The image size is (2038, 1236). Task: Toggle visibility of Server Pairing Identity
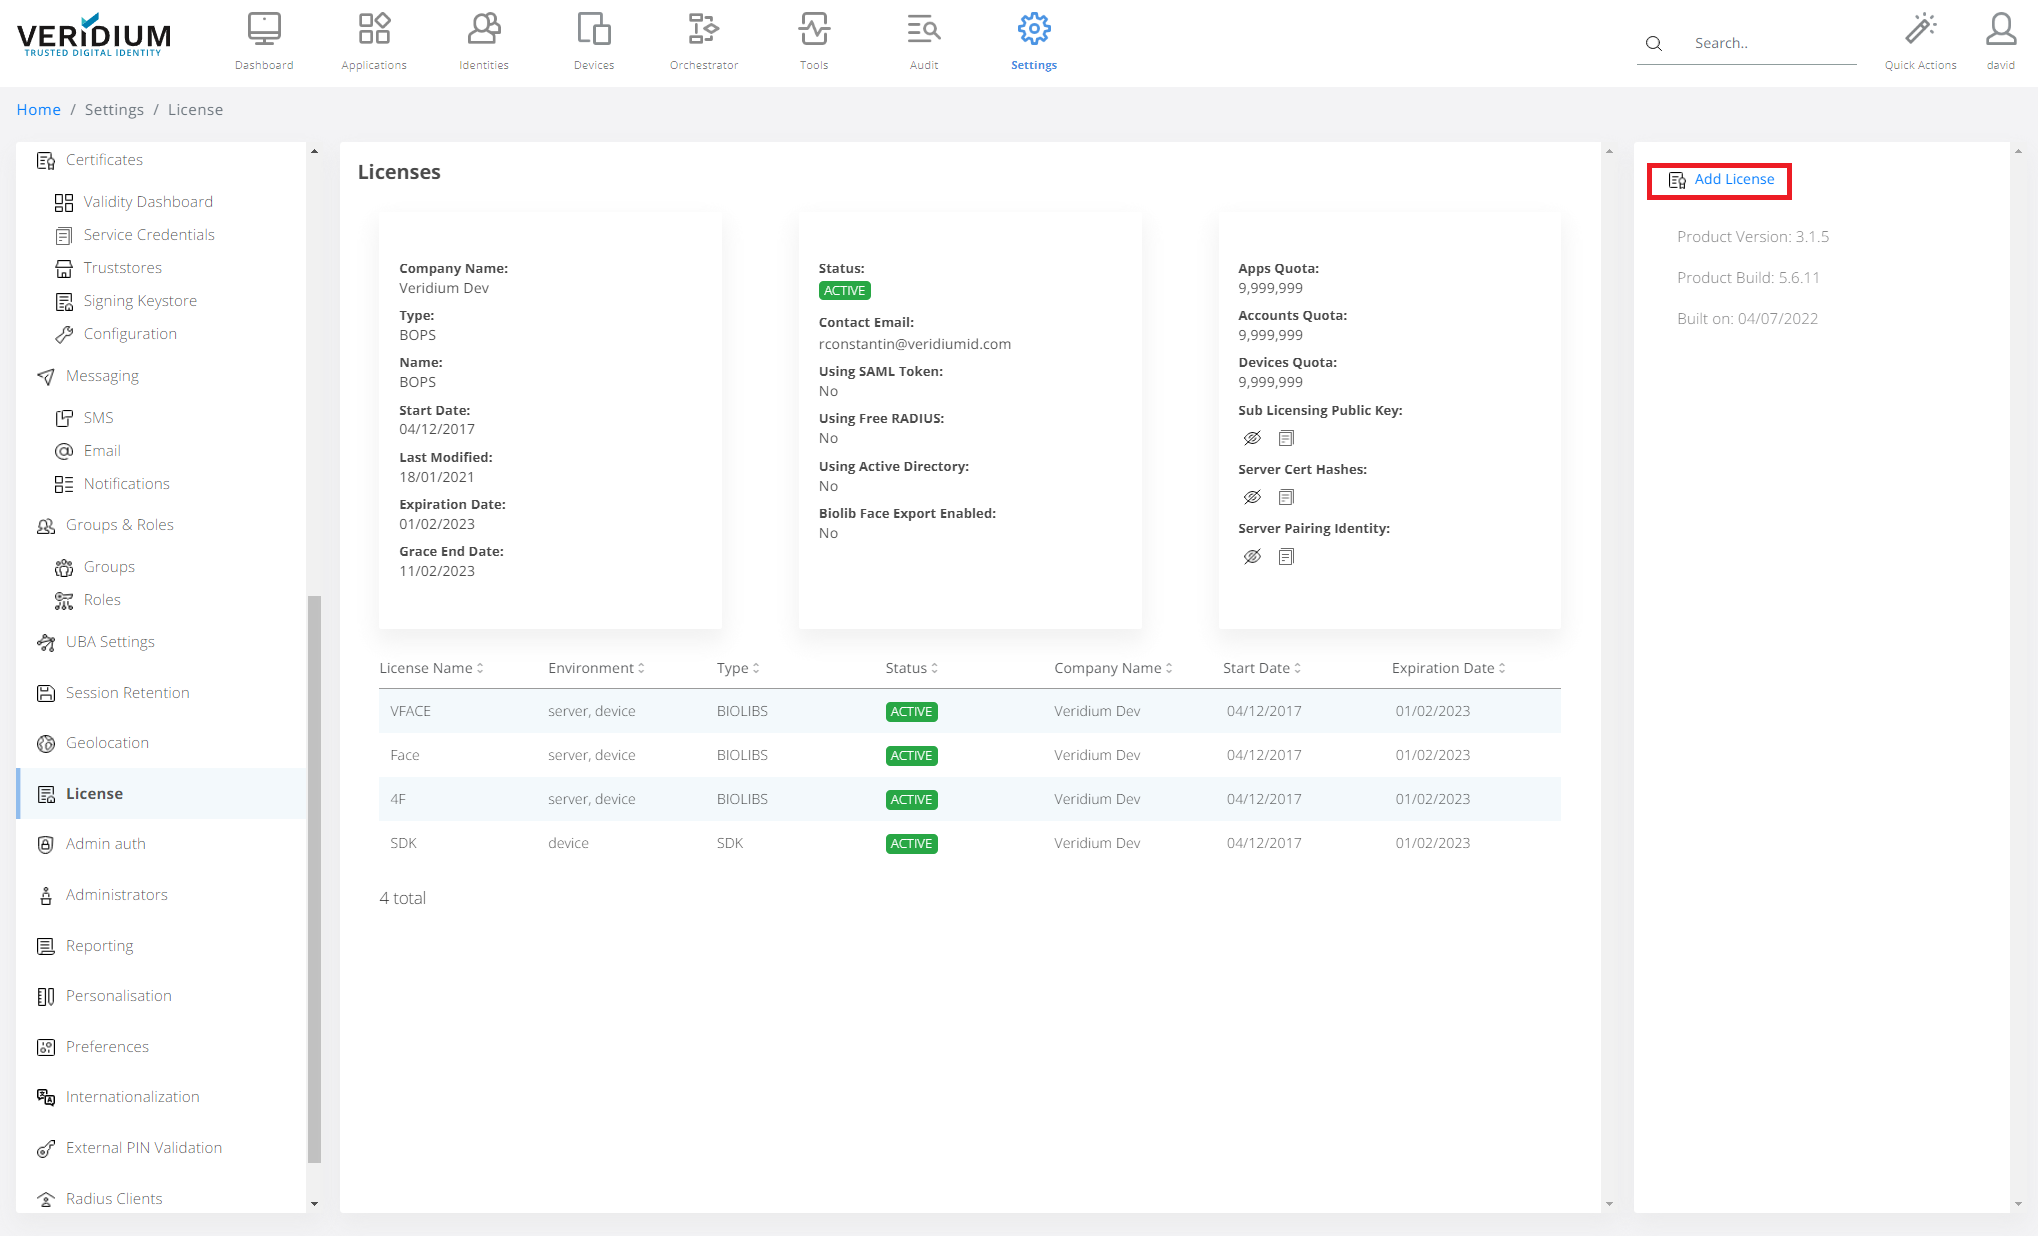[x=1252, y=556]
